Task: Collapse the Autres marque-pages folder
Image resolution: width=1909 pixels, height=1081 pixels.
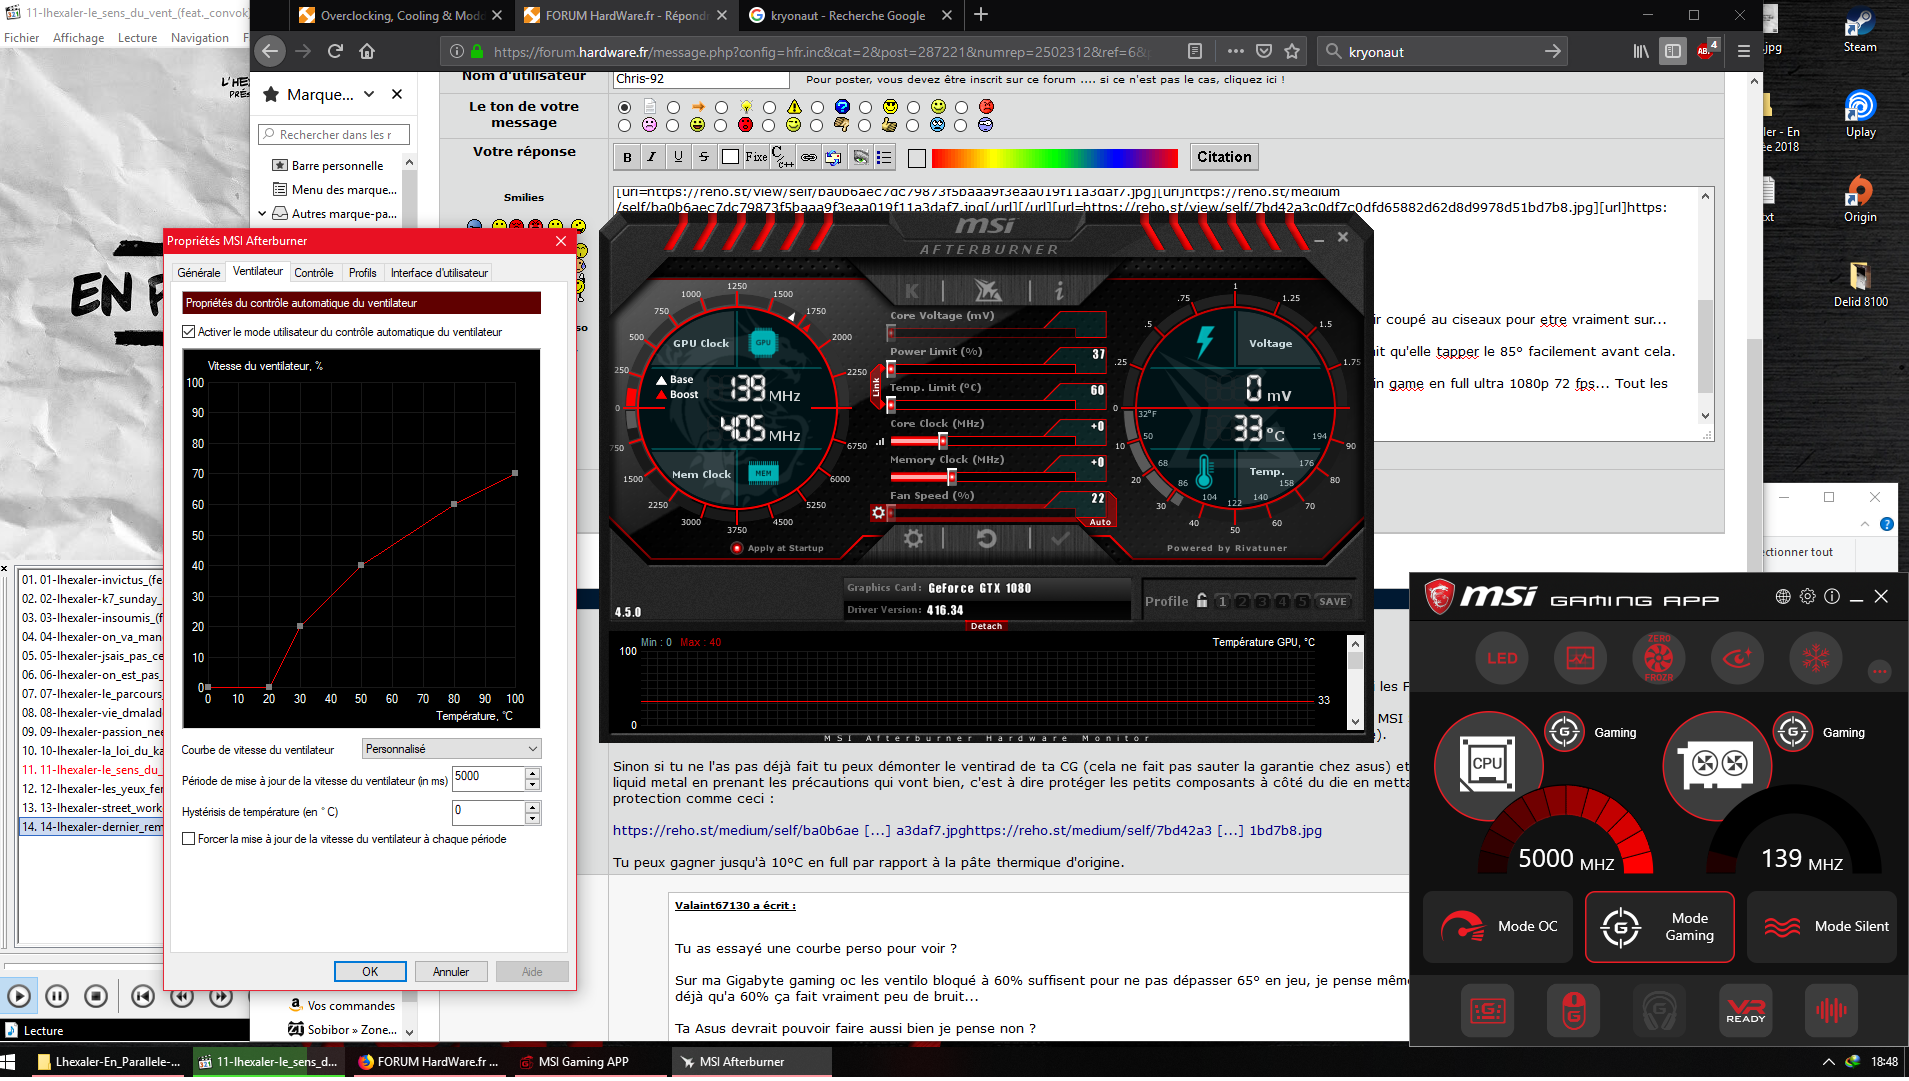Action: click(x=262, y=213)
